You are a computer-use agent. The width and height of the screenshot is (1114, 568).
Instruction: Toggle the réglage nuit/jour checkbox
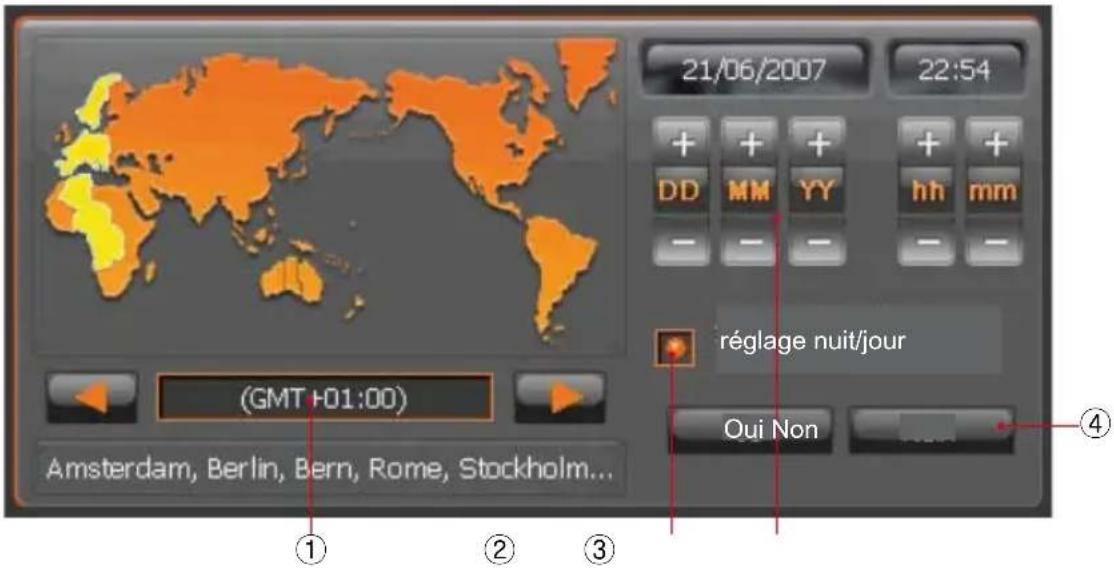[x=675, y=349]
